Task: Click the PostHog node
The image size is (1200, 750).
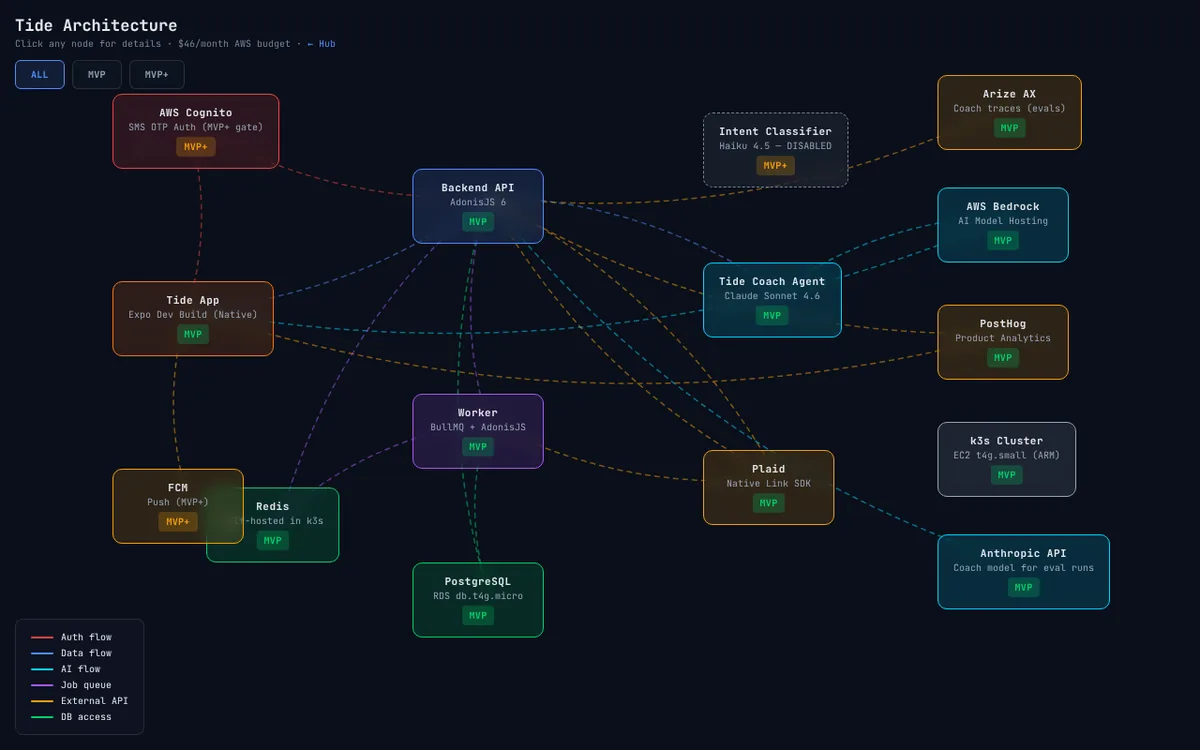Action: point(1003,342)
